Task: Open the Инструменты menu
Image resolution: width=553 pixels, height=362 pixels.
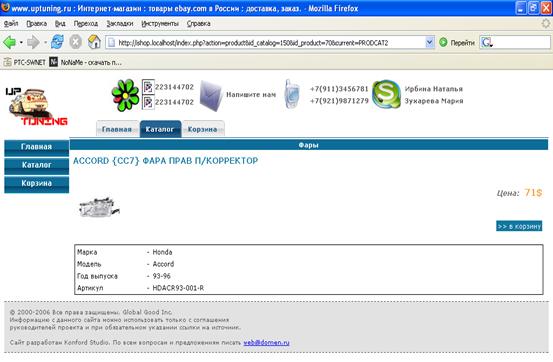Action: click(x=160, y=24)
